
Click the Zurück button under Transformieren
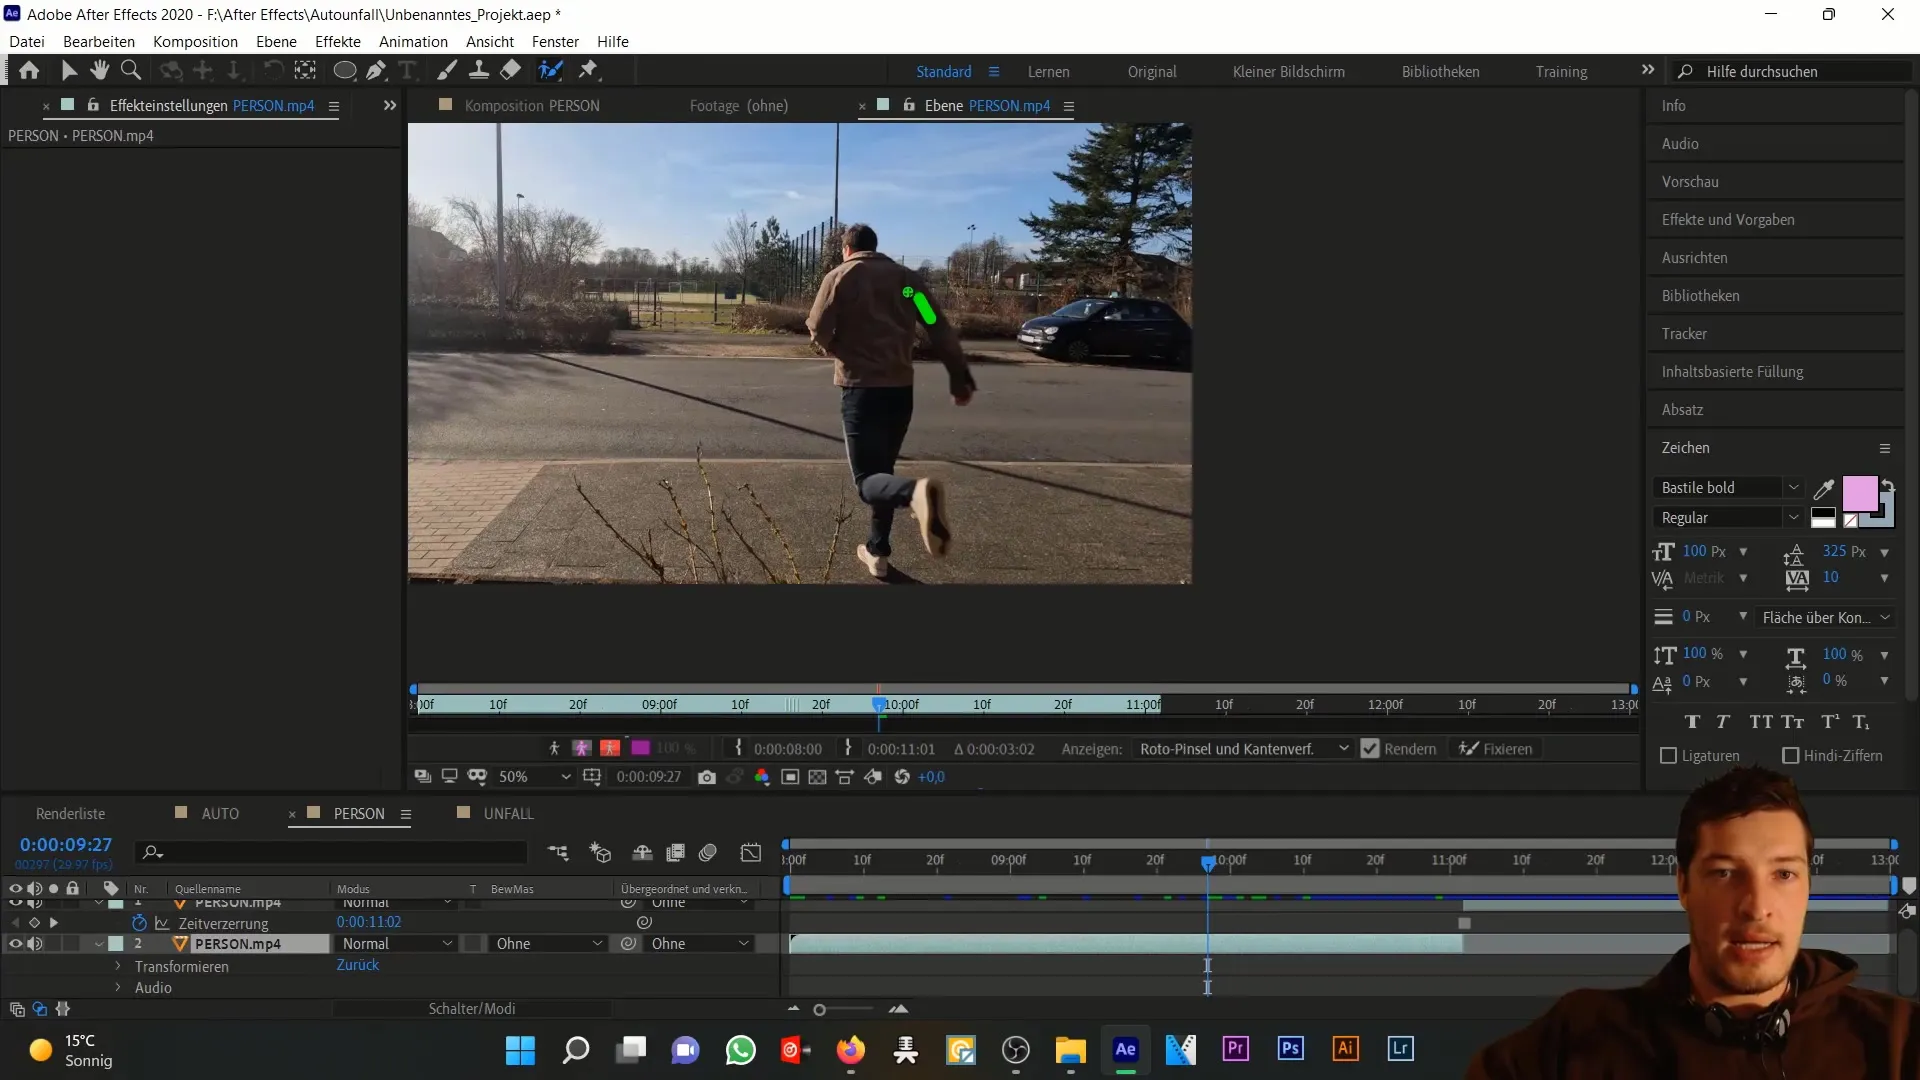tap(357, 965)
